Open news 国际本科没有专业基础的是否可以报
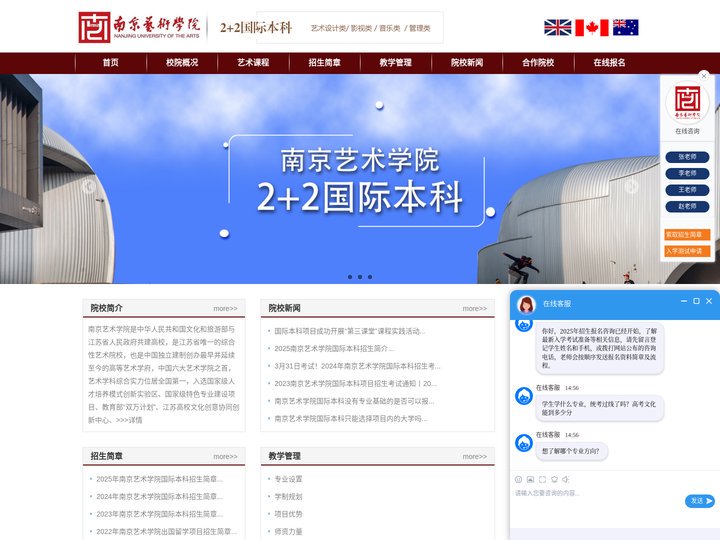720x540 pixels. (x=354, y=401)
